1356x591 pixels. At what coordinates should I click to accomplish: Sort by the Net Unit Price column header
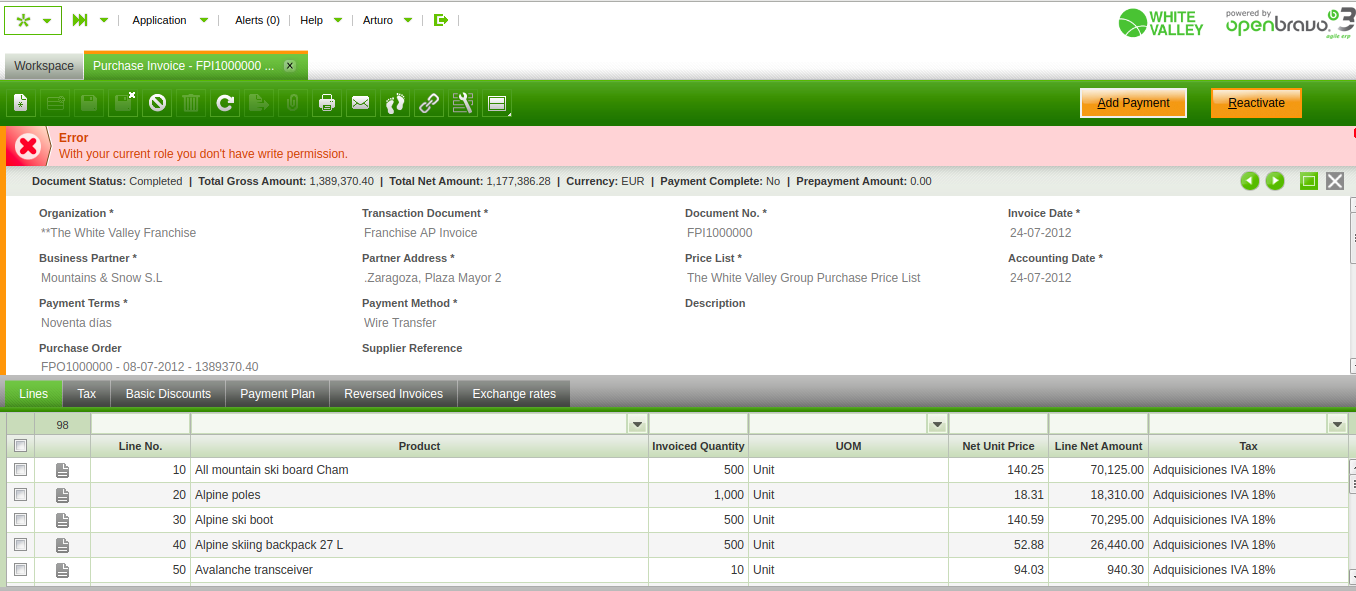pyautogui.click(x=998, y=446)
